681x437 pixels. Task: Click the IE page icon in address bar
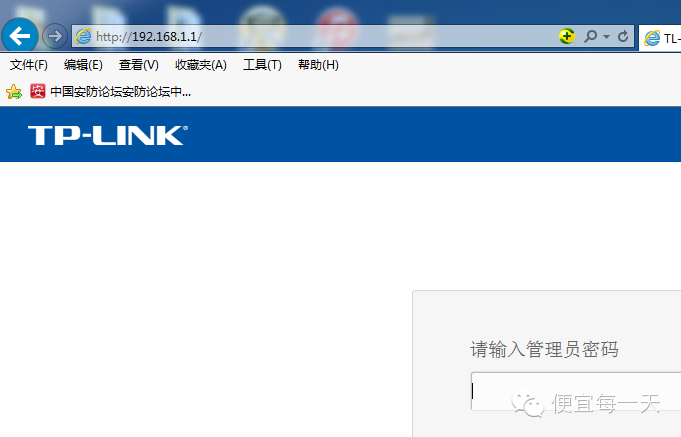pyautogui.click(x=83, y=36)
